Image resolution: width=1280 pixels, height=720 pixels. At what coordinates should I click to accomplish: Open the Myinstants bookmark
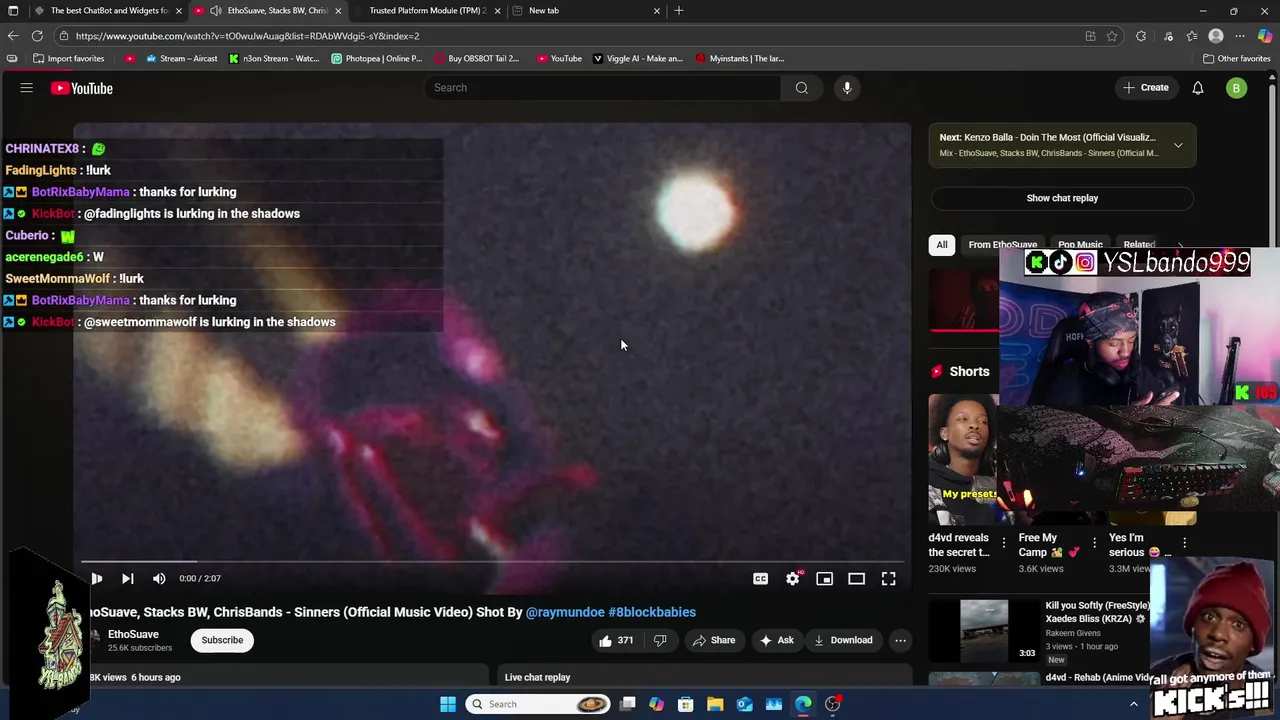pyautogui.click(x=740, y=58)
